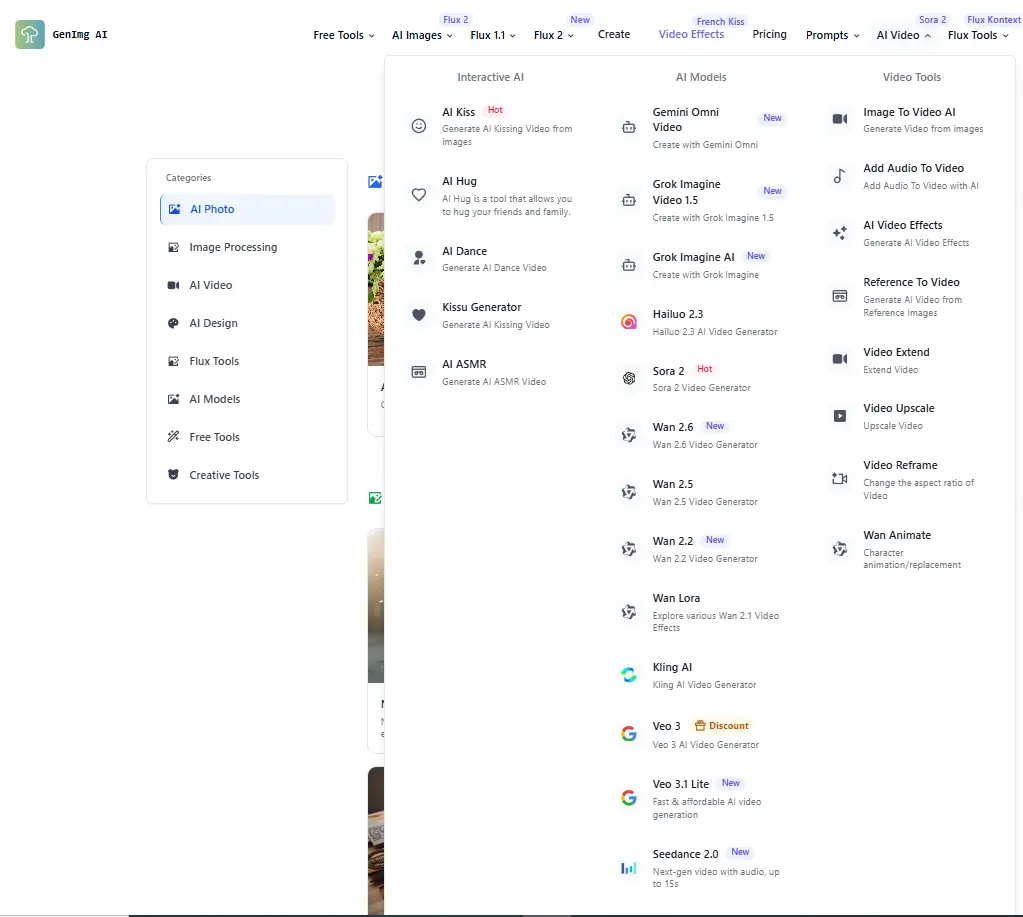
Task: Click the Seedance 2.0 bars icon
Action: [x=629, y=868]
